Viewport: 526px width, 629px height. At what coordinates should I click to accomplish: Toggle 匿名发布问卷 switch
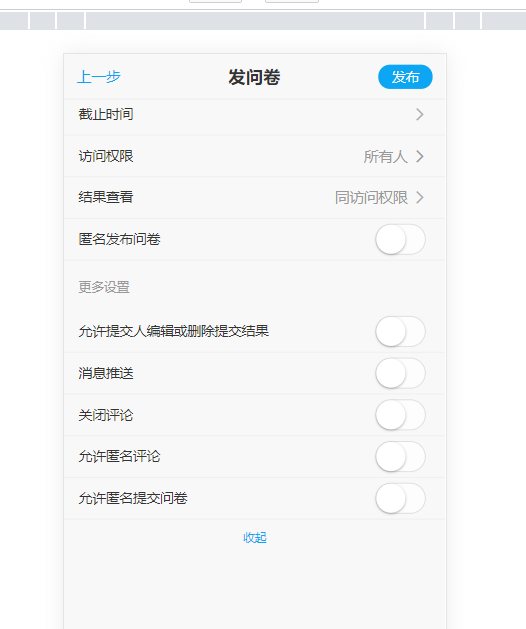click(400, 239)
